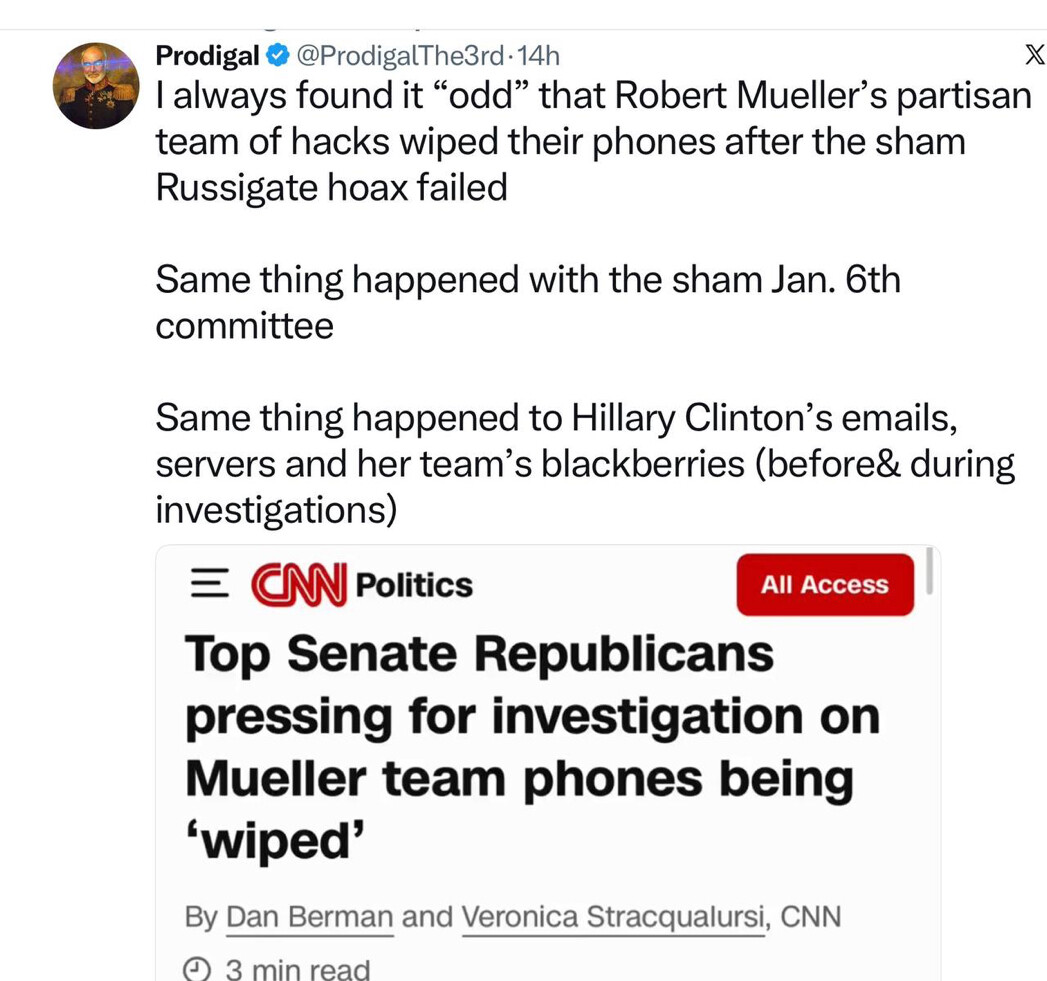Image resolution: width=1047 pixels, height=981 pixels.
Task: Click the Hillary Clinton emails paragraph
Action: tap(585, 463)
